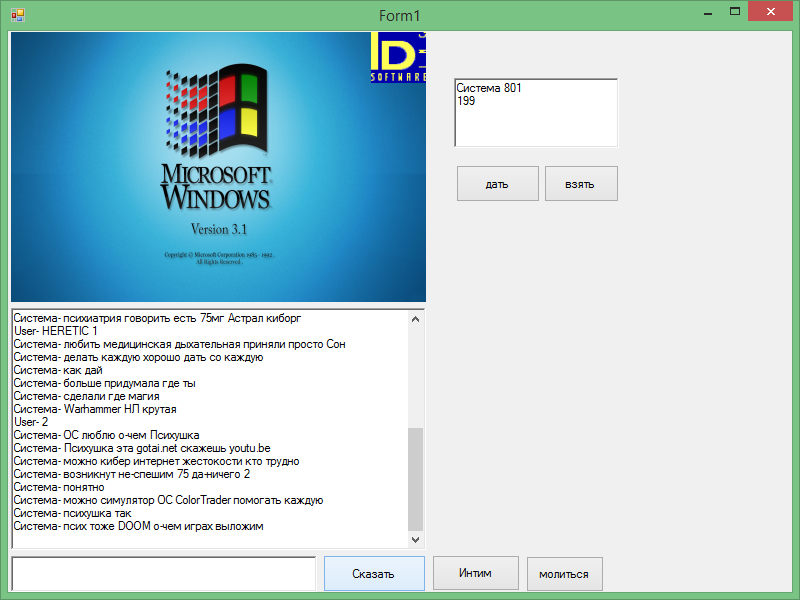800x600 pixels.
Task: Click the 'Form1' window title
Action: (399, 16)
